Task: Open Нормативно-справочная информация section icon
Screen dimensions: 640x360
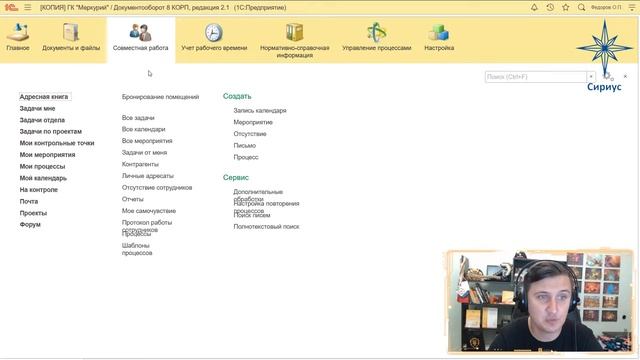Action: point(294,33)
